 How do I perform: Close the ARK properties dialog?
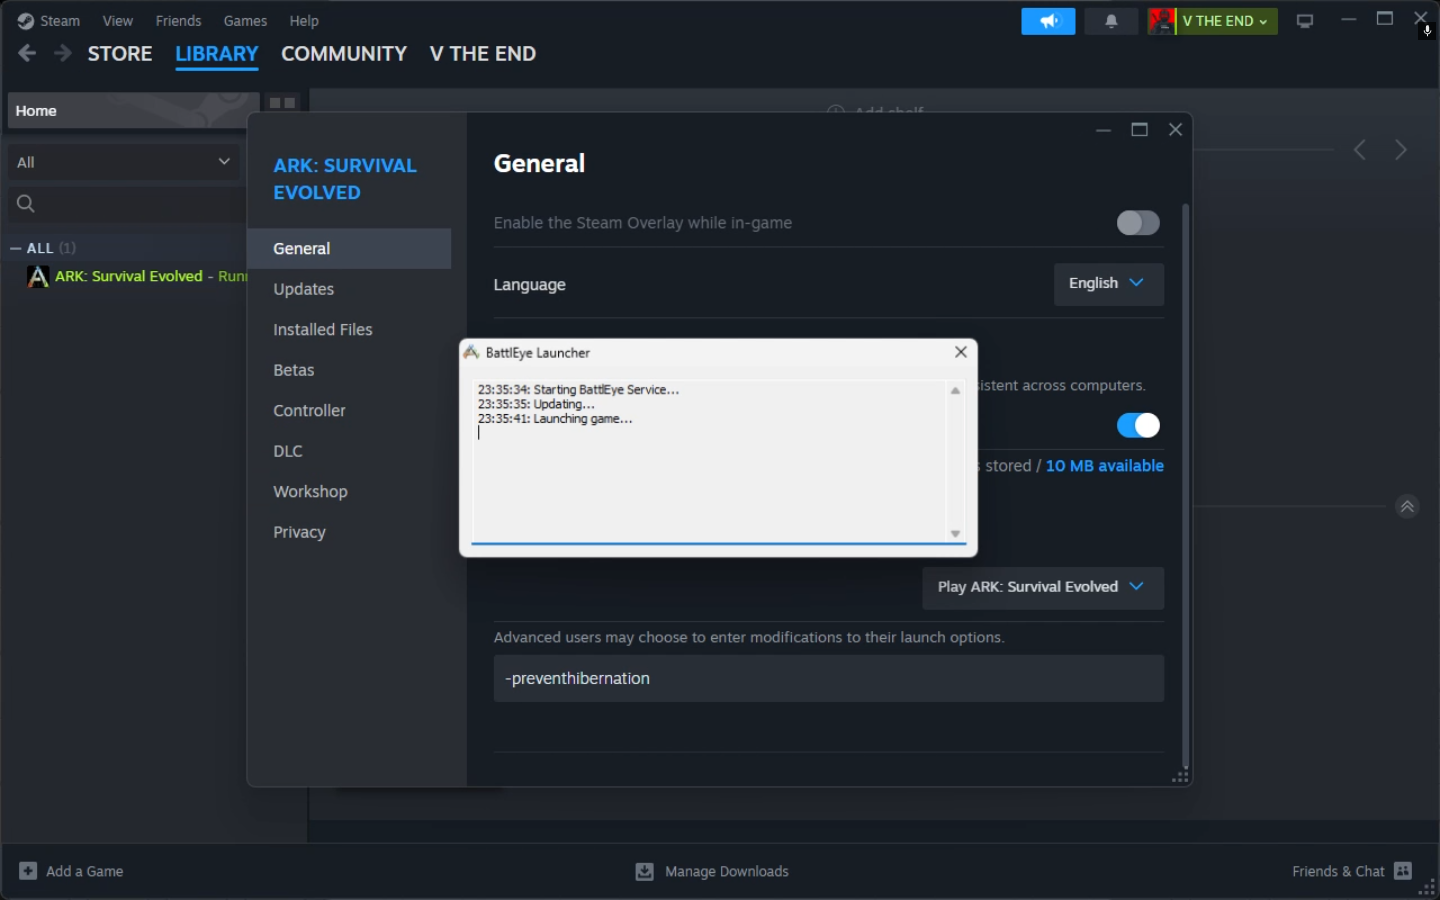click(x=1176, y=130)
